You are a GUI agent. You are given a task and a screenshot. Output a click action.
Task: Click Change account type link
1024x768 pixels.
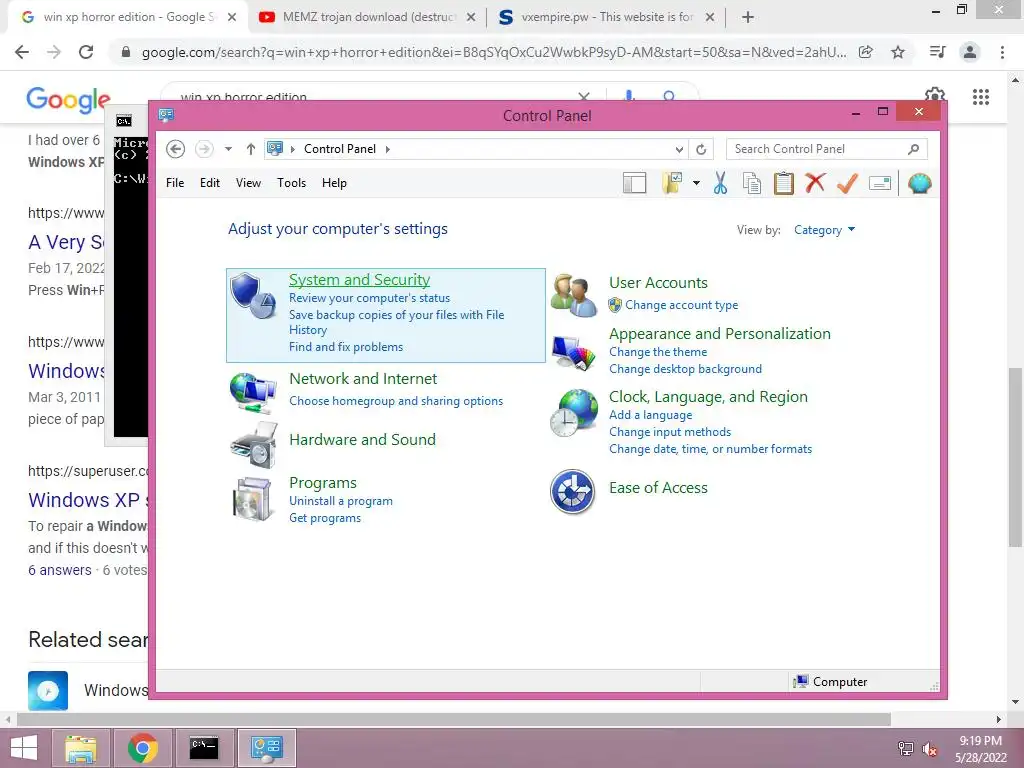coord(681,305)
